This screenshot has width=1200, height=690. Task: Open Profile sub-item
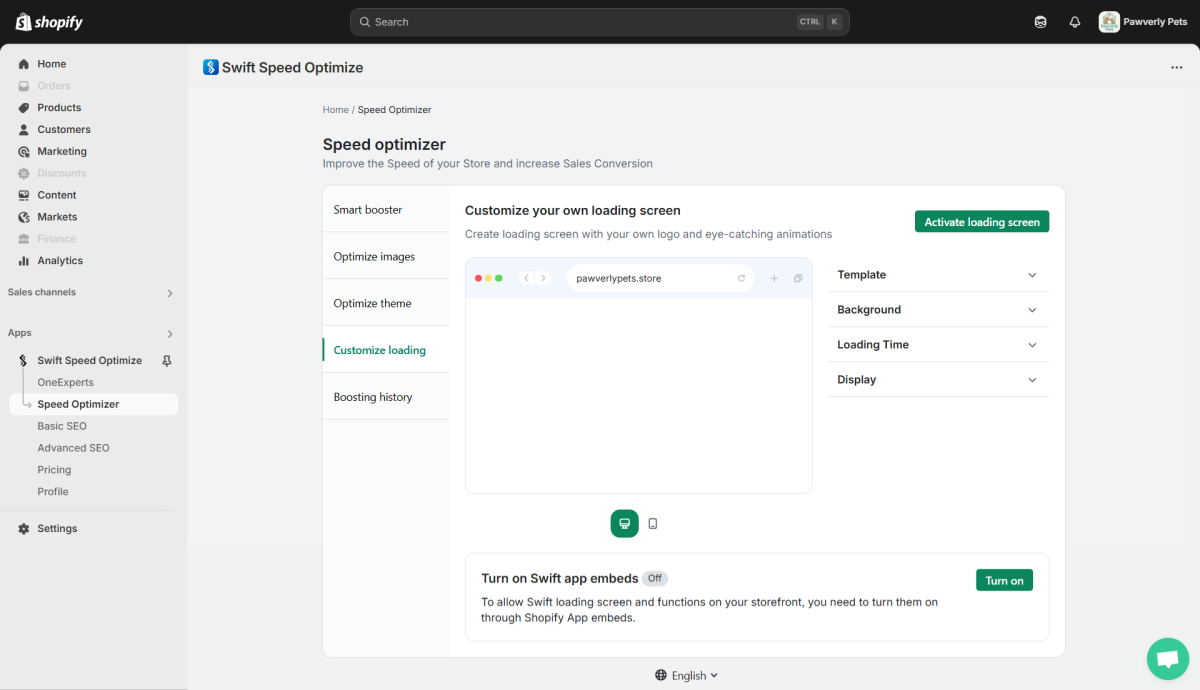click(53, 492)
